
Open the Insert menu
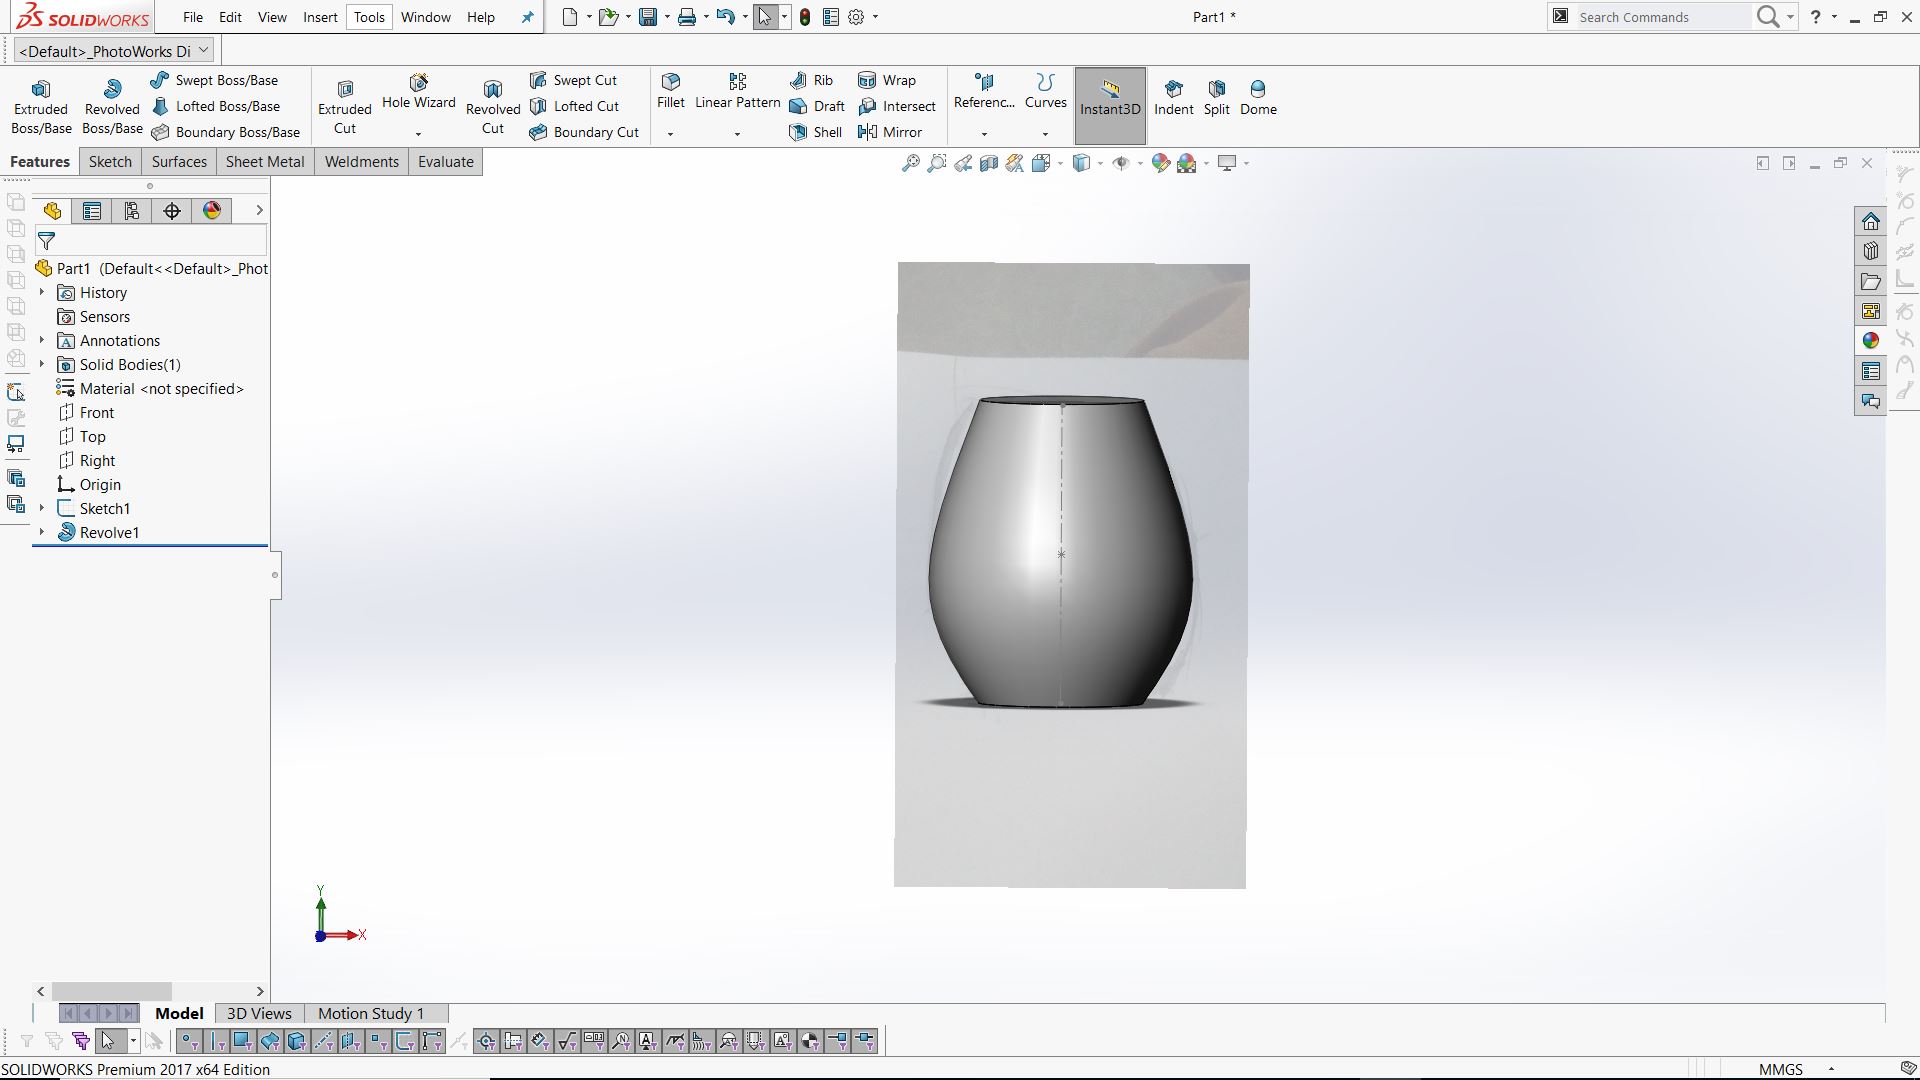pos(320,17)
